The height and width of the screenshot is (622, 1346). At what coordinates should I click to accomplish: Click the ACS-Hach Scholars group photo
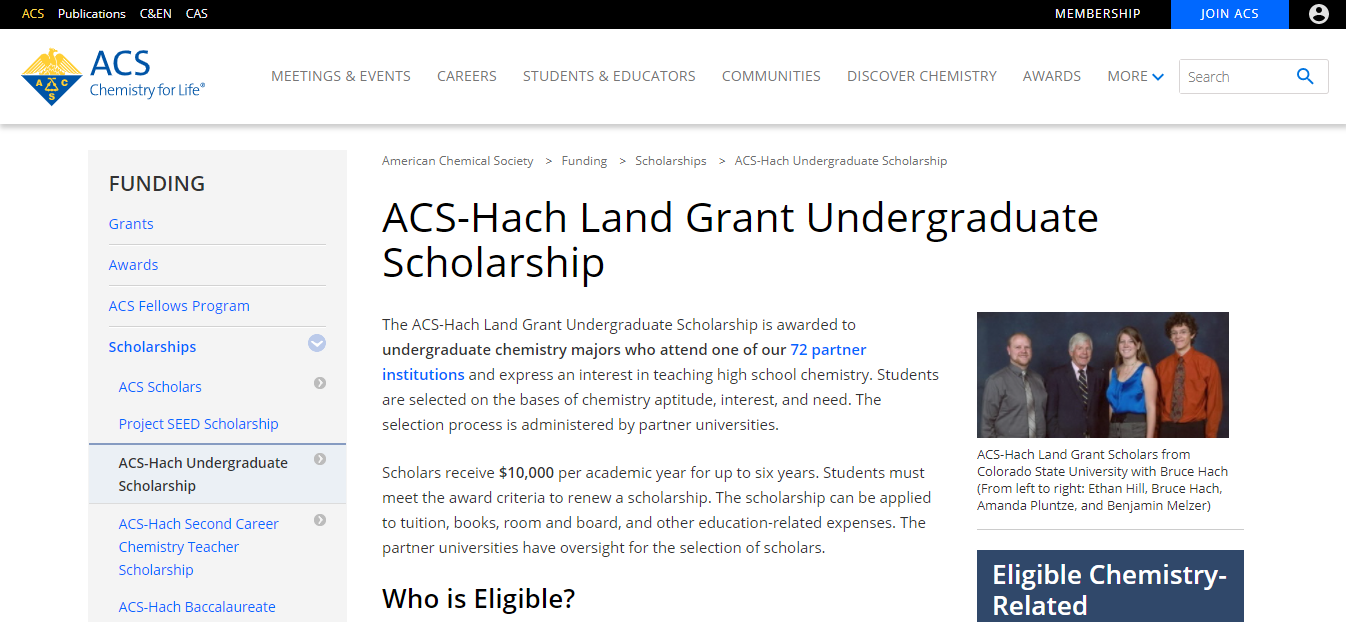1102,375
